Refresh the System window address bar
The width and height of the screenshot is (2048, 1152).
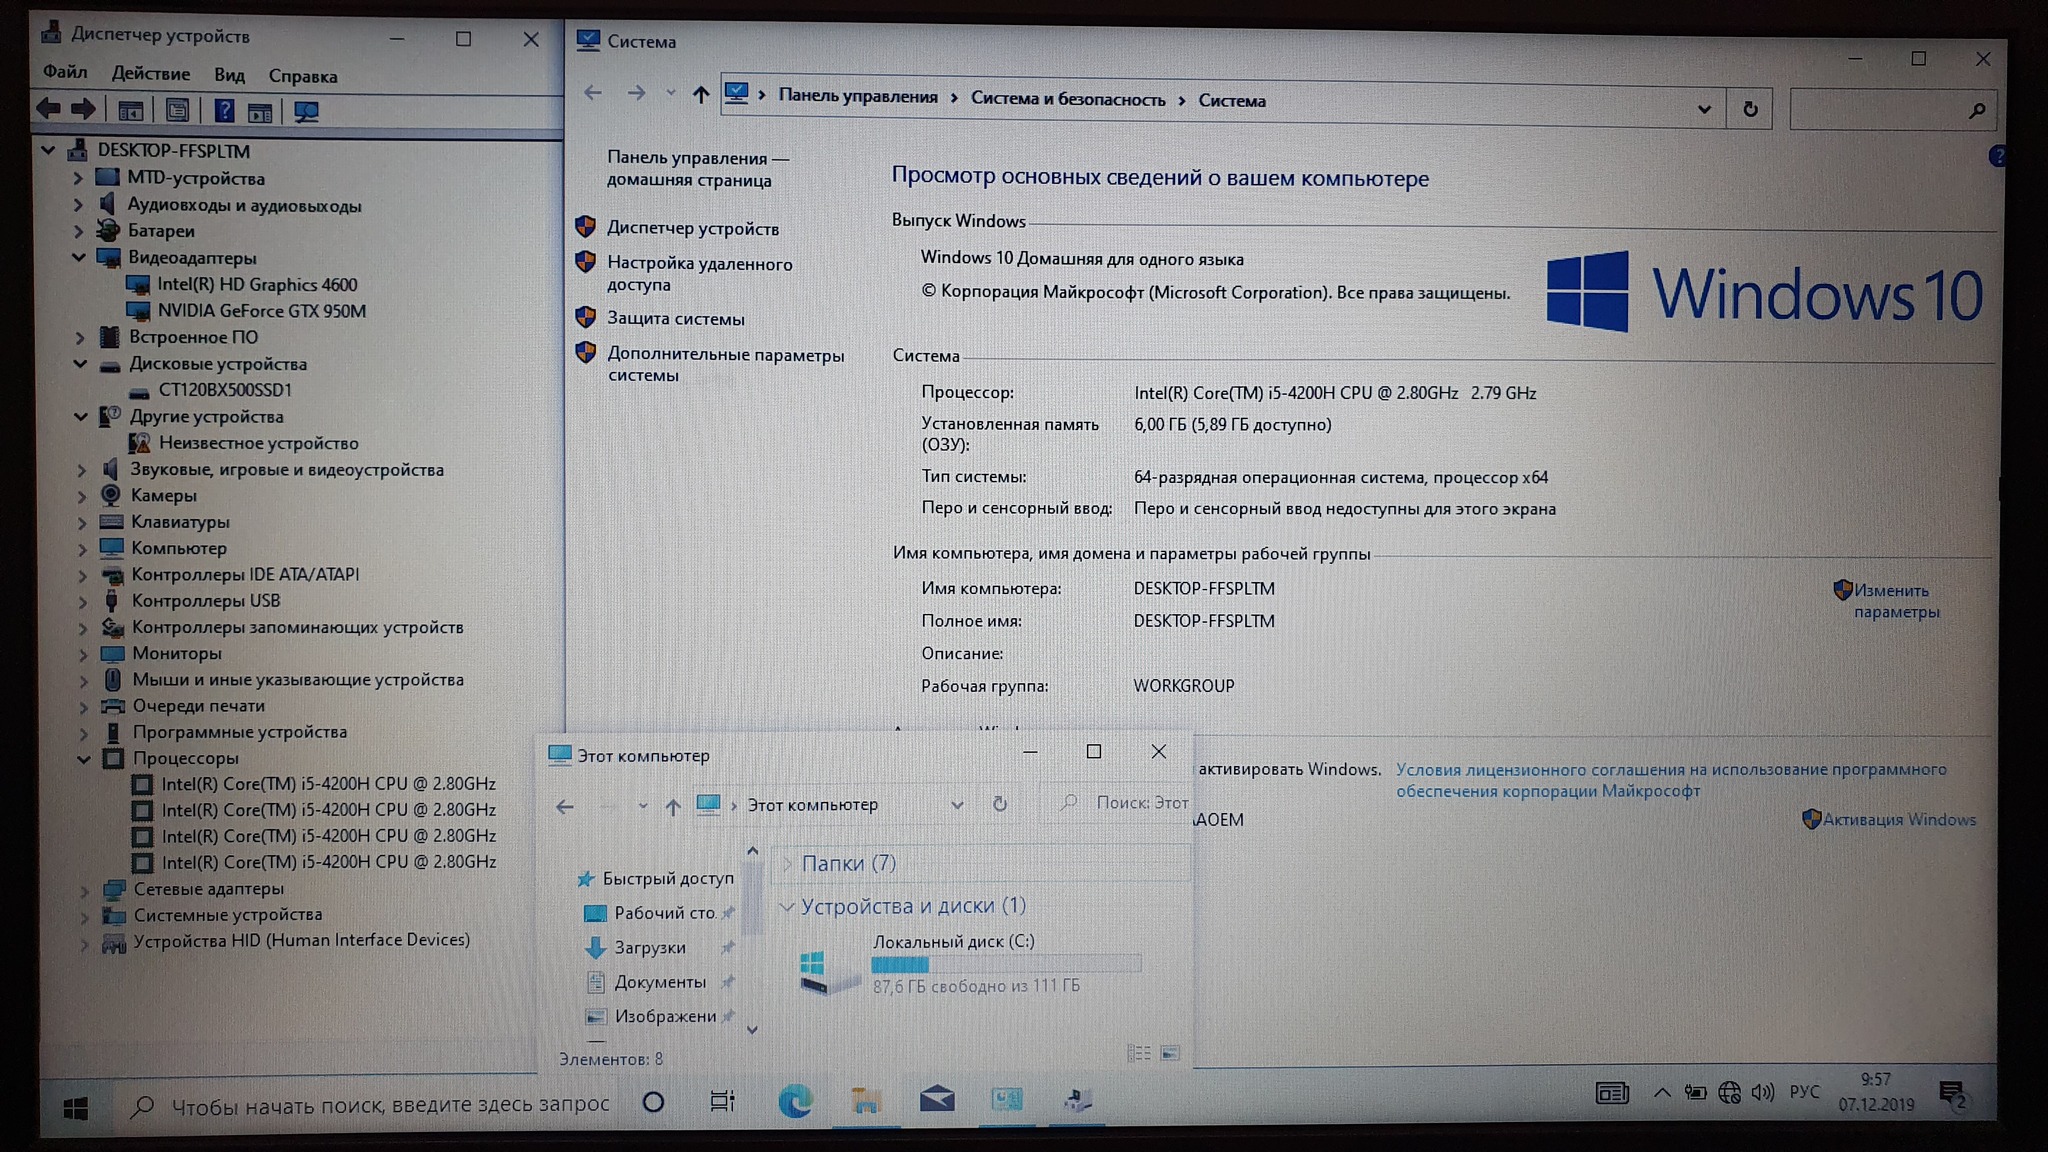click(x=1750, y=109)
